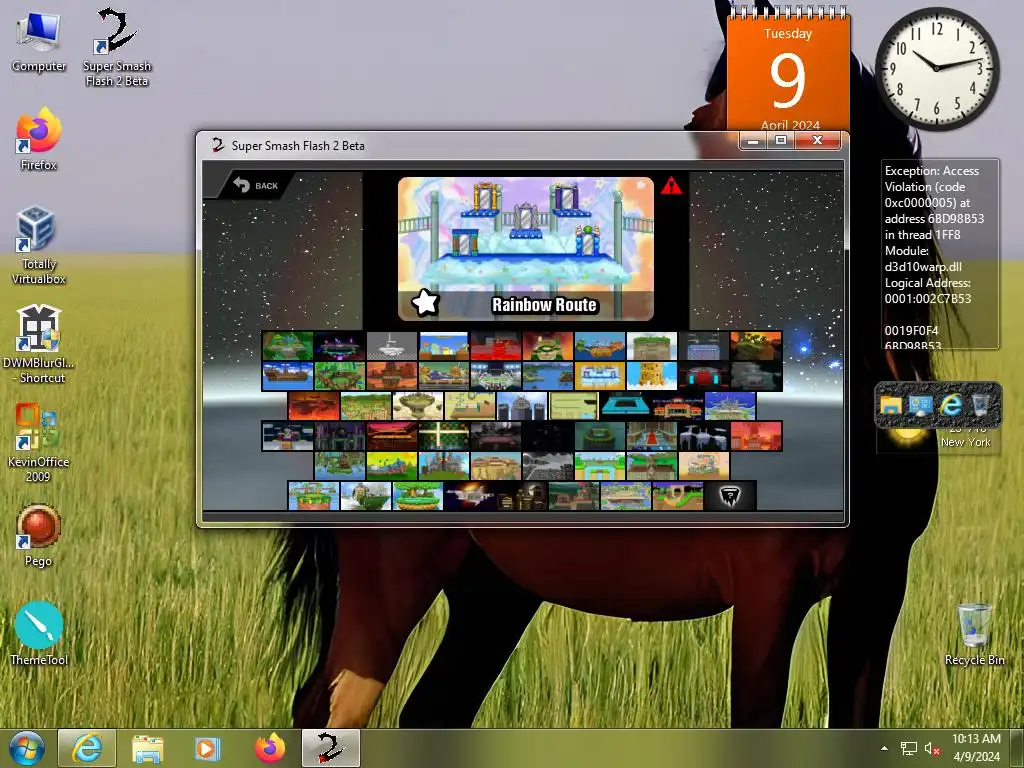
Task: Open Firefox from the taskbar
Action: [270, 748]
